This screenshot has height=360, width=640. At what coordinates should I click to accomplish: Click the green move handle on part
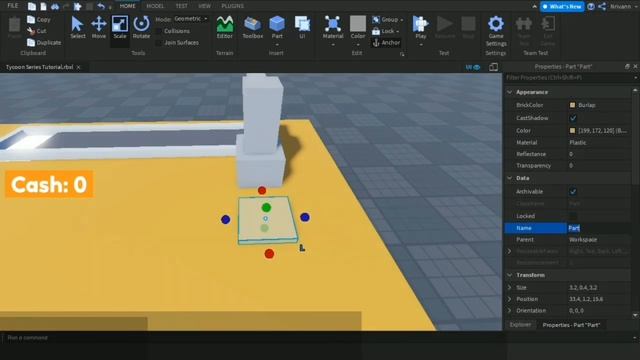click(266, 208)
